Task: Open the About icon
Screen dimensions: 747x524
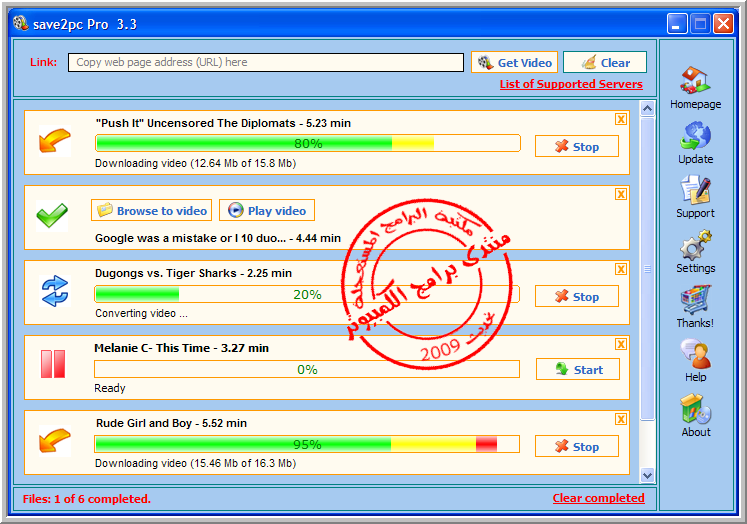Action: click(x=695, y=409)
